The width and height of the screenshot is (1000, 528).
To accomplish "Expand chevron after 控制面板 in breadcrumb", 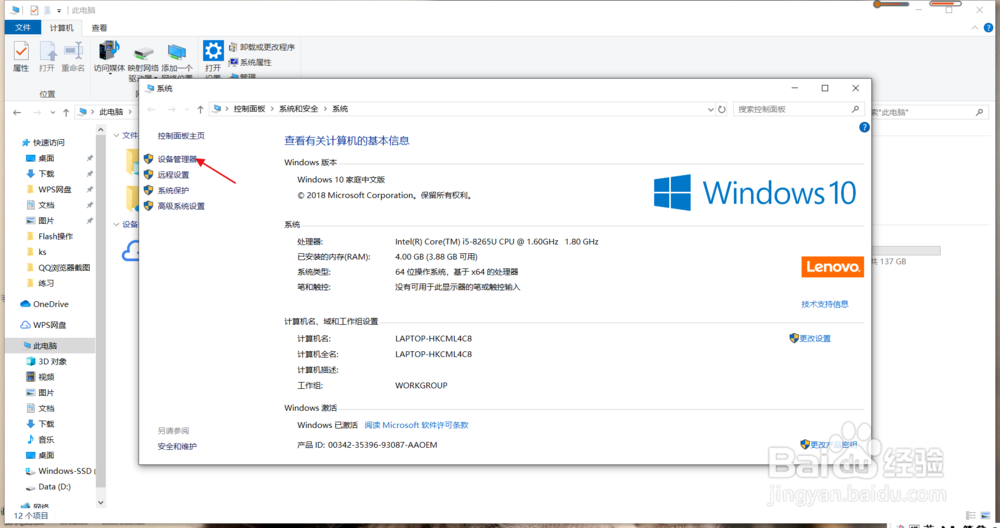I will tap(272, 109).
